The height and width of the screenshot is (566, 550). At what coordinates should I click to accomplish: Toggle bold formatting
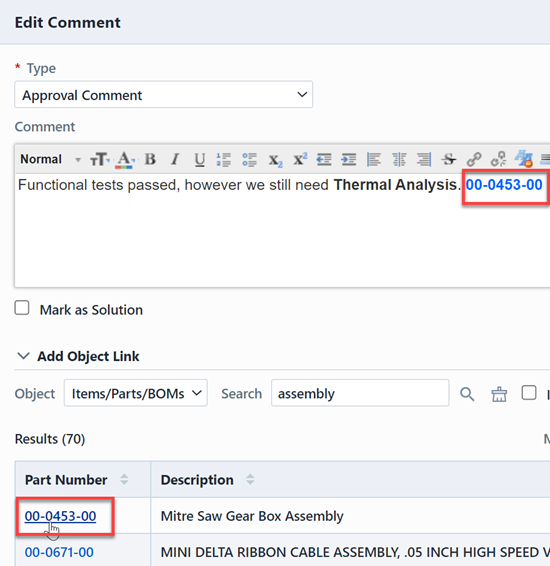pos(150,159)
